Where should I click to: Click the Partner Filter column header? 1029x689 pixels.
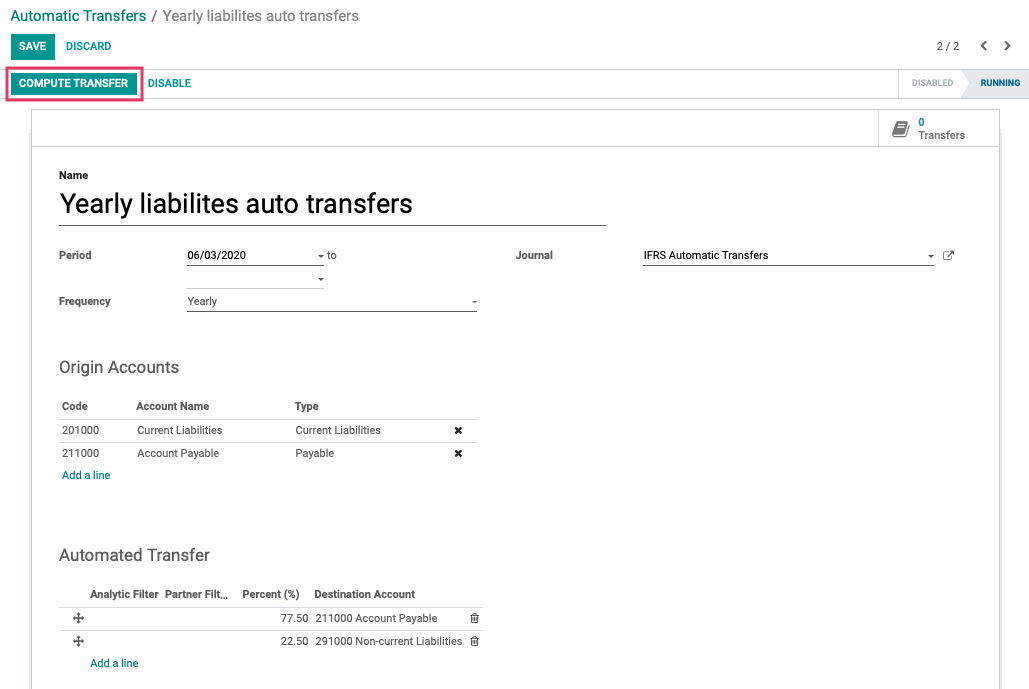tap(196, 595)
